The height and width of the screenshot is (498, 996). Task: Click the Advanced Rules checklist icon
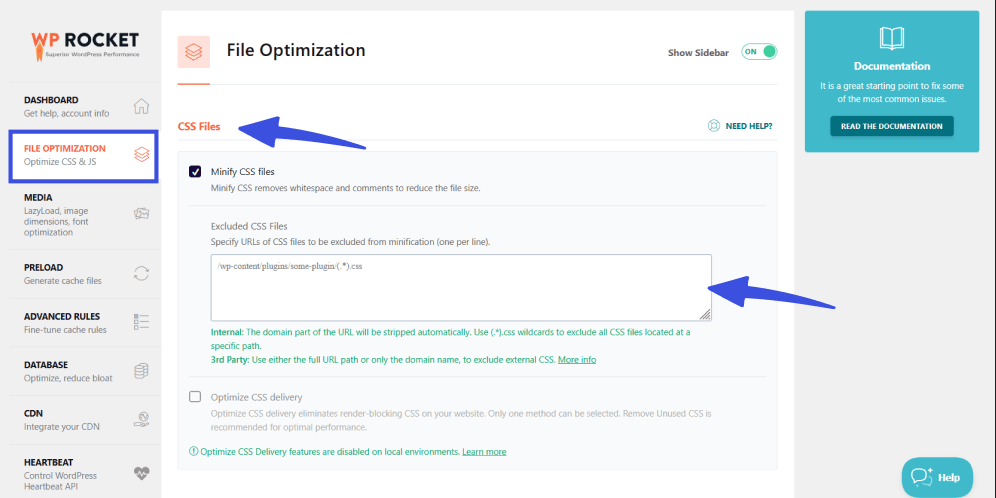coord(141,322)
